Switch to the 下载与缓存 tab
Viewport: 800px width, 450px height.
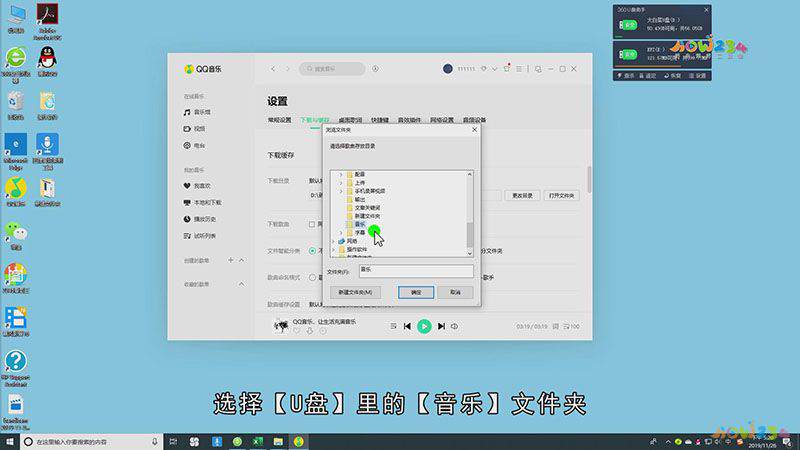(x=315, y=120)
